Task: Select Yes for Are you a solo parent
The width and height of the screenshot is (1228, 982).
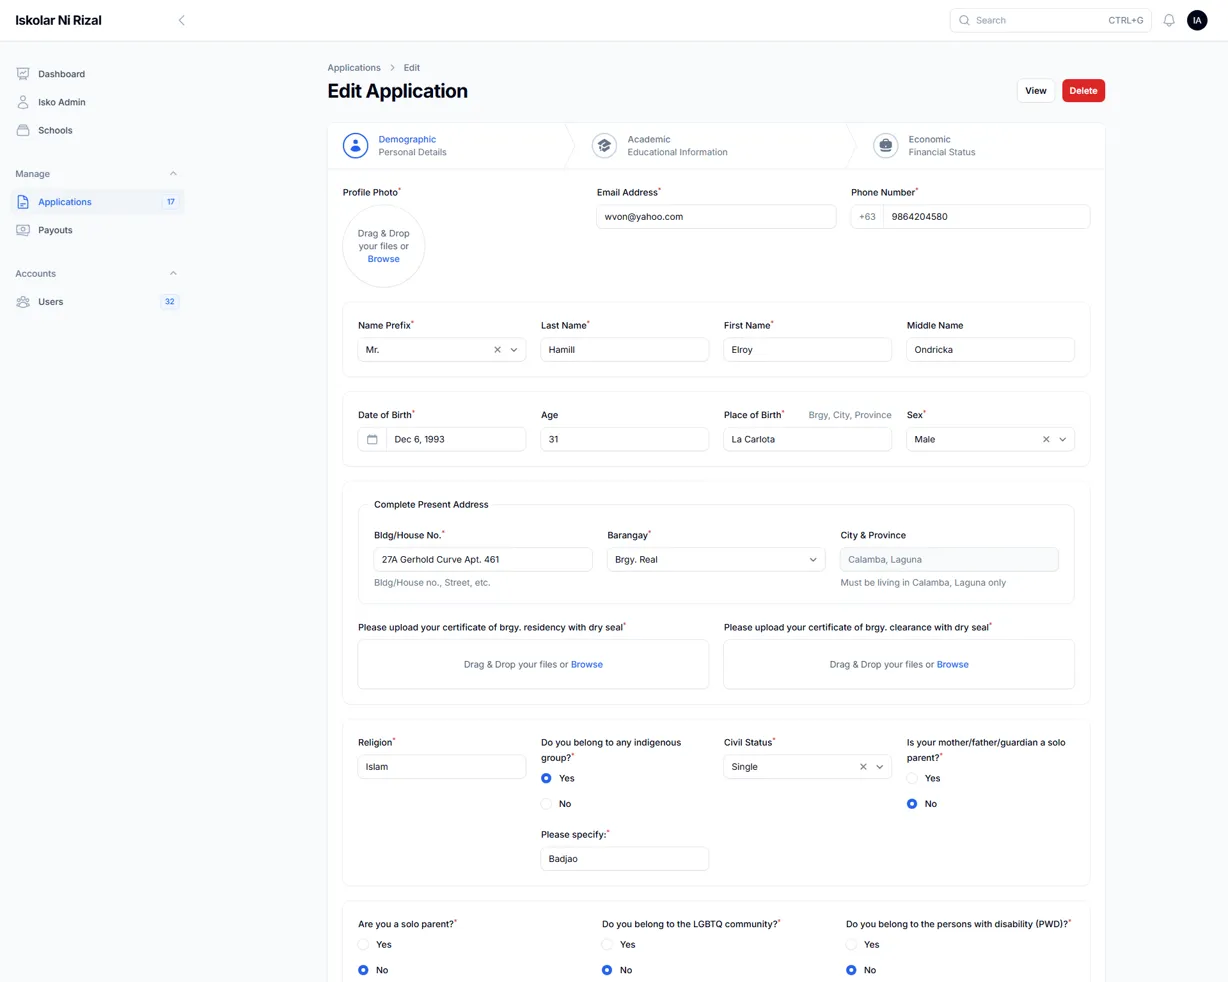Action: (364, 944)
